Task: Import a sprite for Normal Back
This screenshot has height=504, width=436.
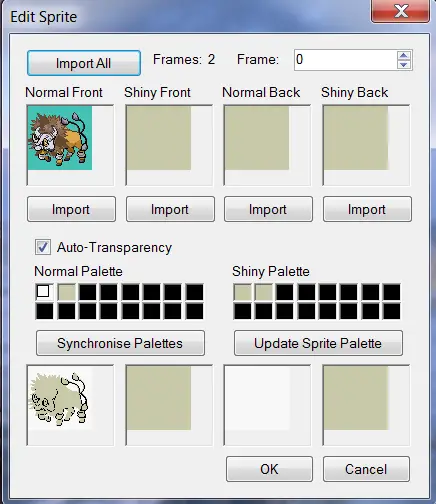Action: pyautogui.click(x=268, y=209)
